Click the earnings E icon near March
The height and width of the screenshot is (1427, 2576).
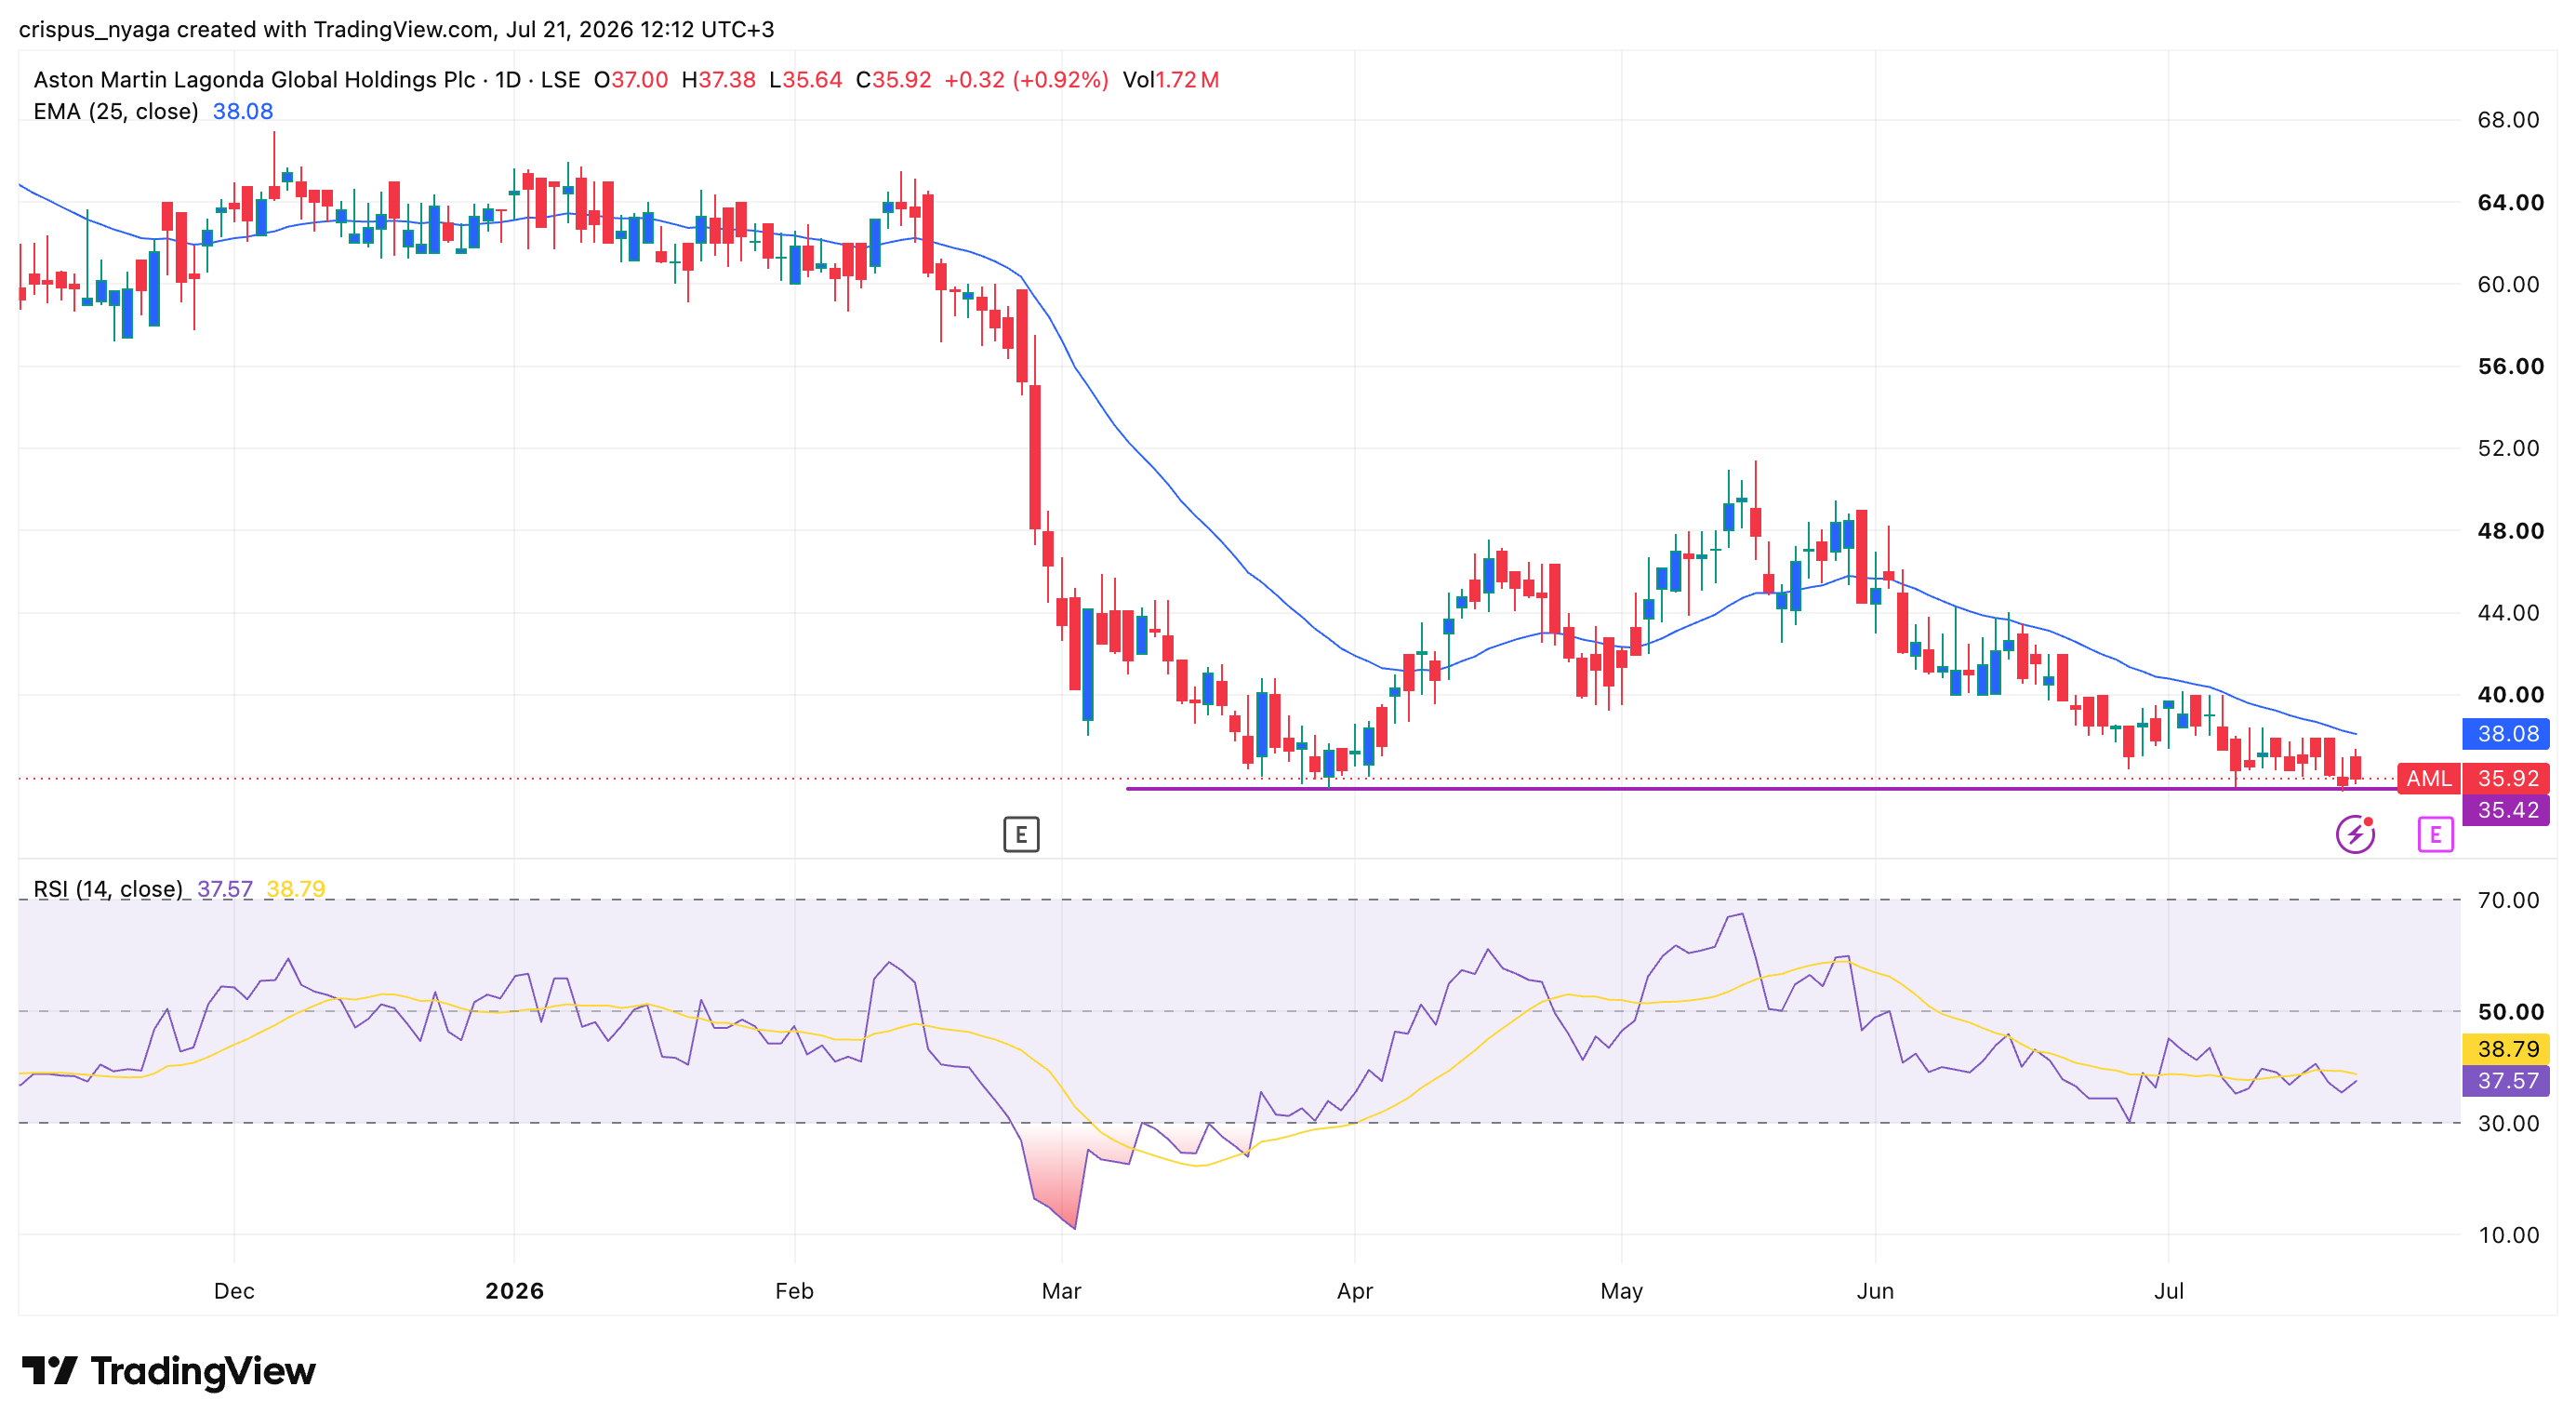click(x=1021, y=834)
